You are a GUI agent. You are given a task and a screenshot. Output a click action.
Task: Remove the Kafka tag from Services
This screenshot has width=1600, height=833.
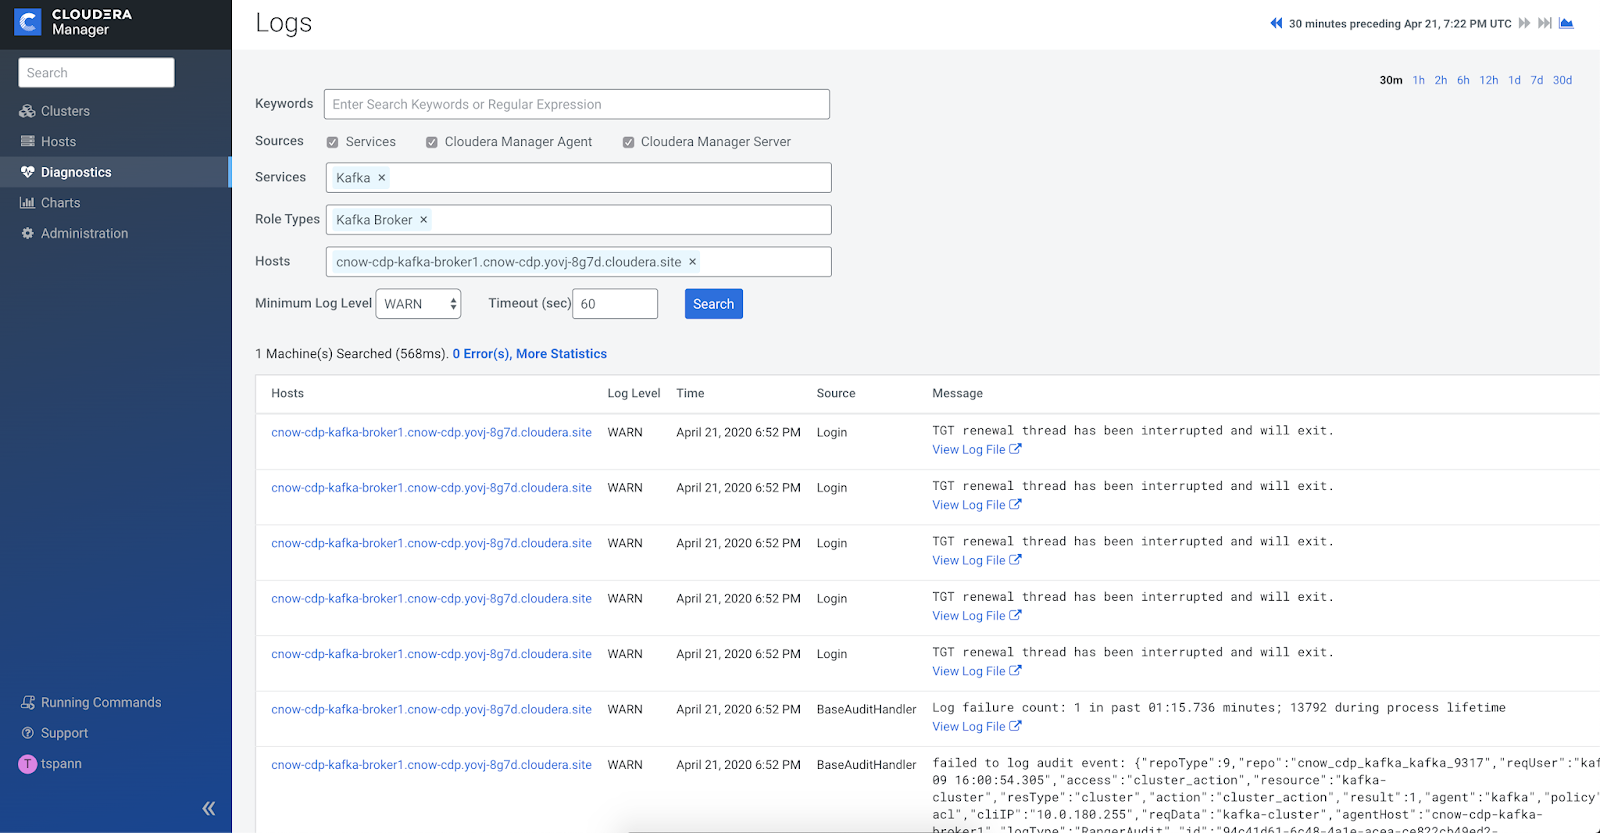click(x=381, y=178)
